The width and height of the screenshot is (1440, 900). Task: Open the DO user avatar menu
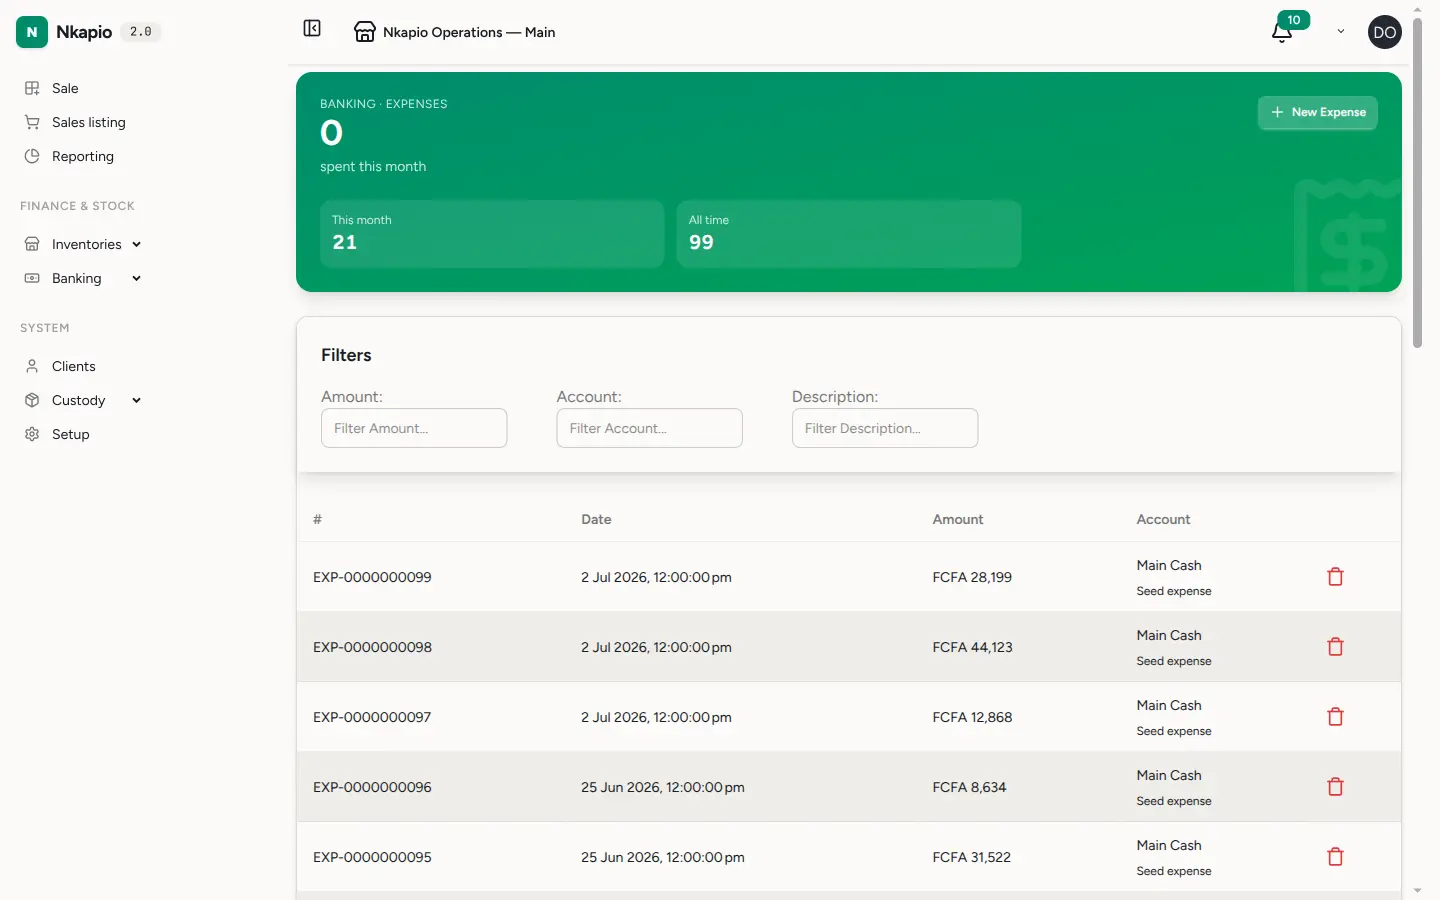[x=1385, y=32]
